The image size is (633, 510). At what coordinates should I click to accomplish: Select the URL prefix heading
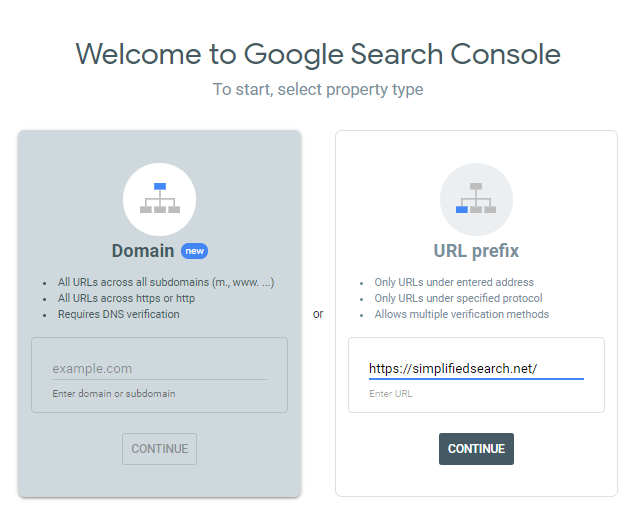click(x=476, y=251)
